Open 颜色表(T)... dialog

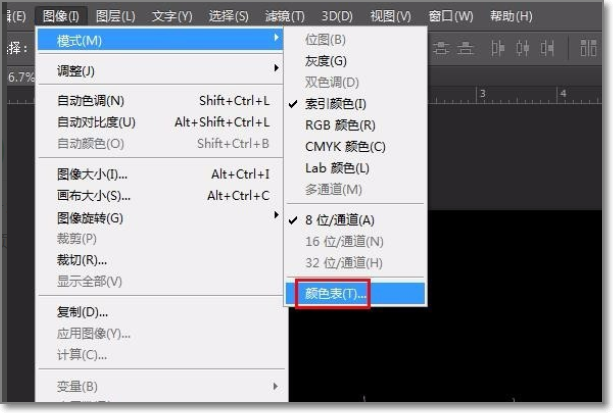tap(356, 293)
